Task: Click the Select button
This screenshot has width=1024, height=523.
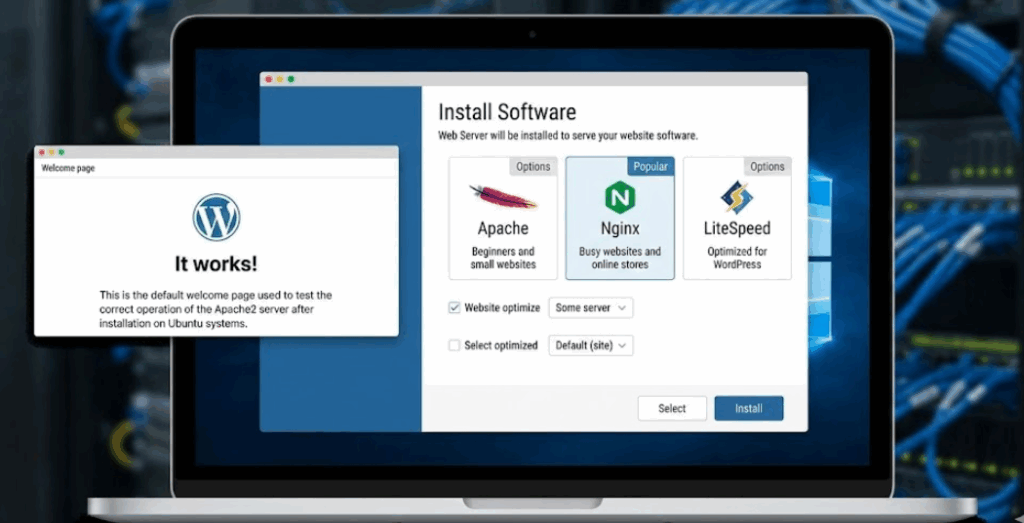Action: tap(672, 408)
